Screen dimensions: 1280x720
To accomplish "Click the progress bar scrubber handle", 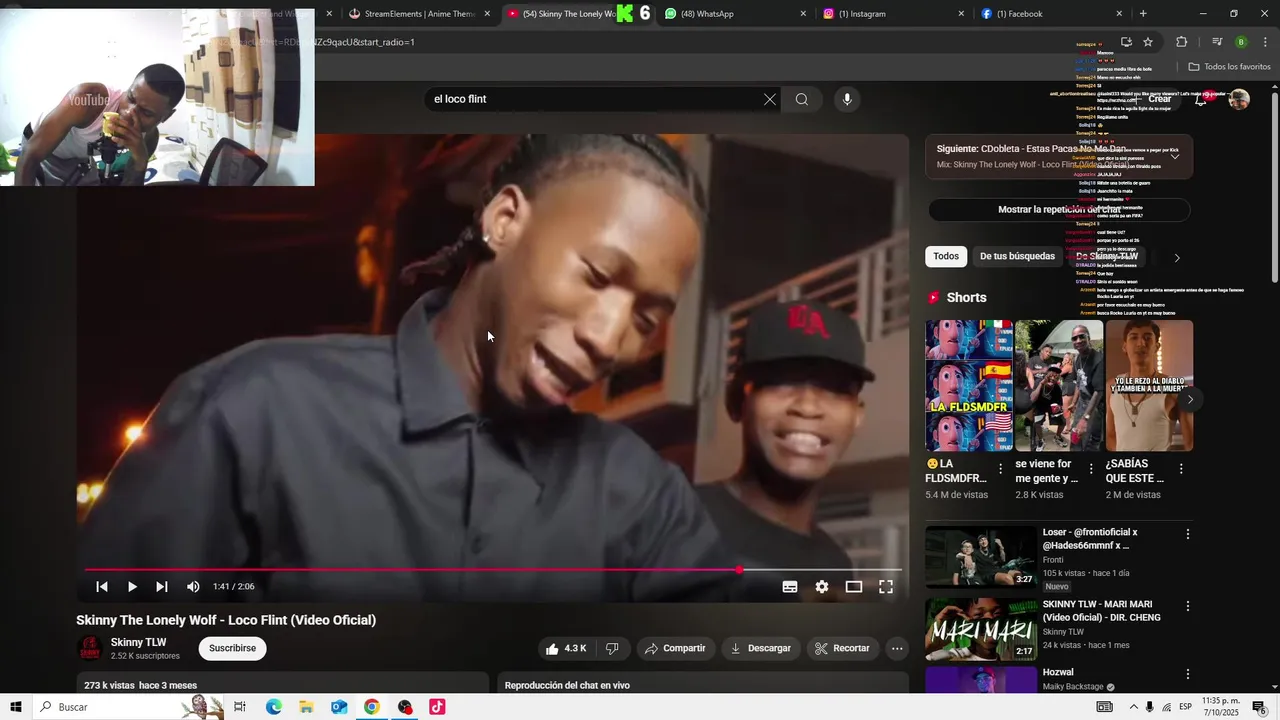I will [739, 570].
